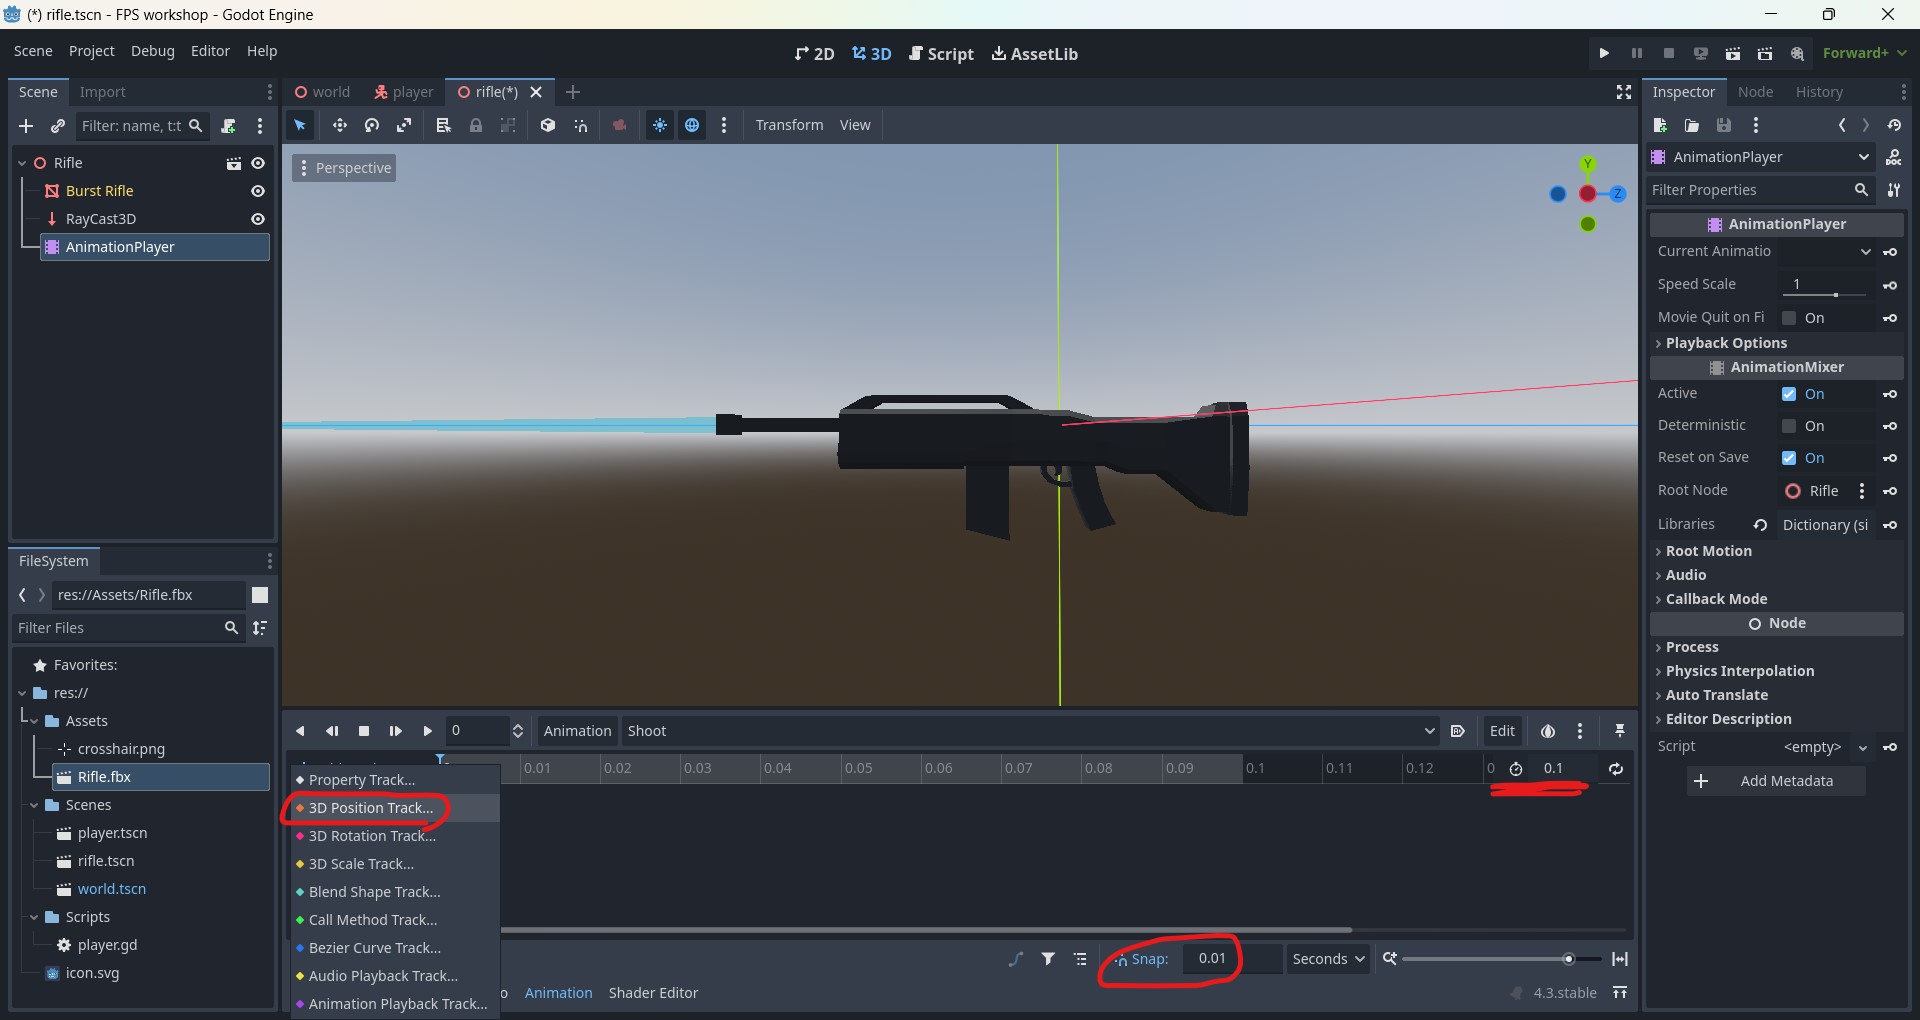Image resolution: width=1920 pixels, height=1020 pixels.
Task: Open the Seconds dropdown near the snap field
Action: pos(1327,958)
